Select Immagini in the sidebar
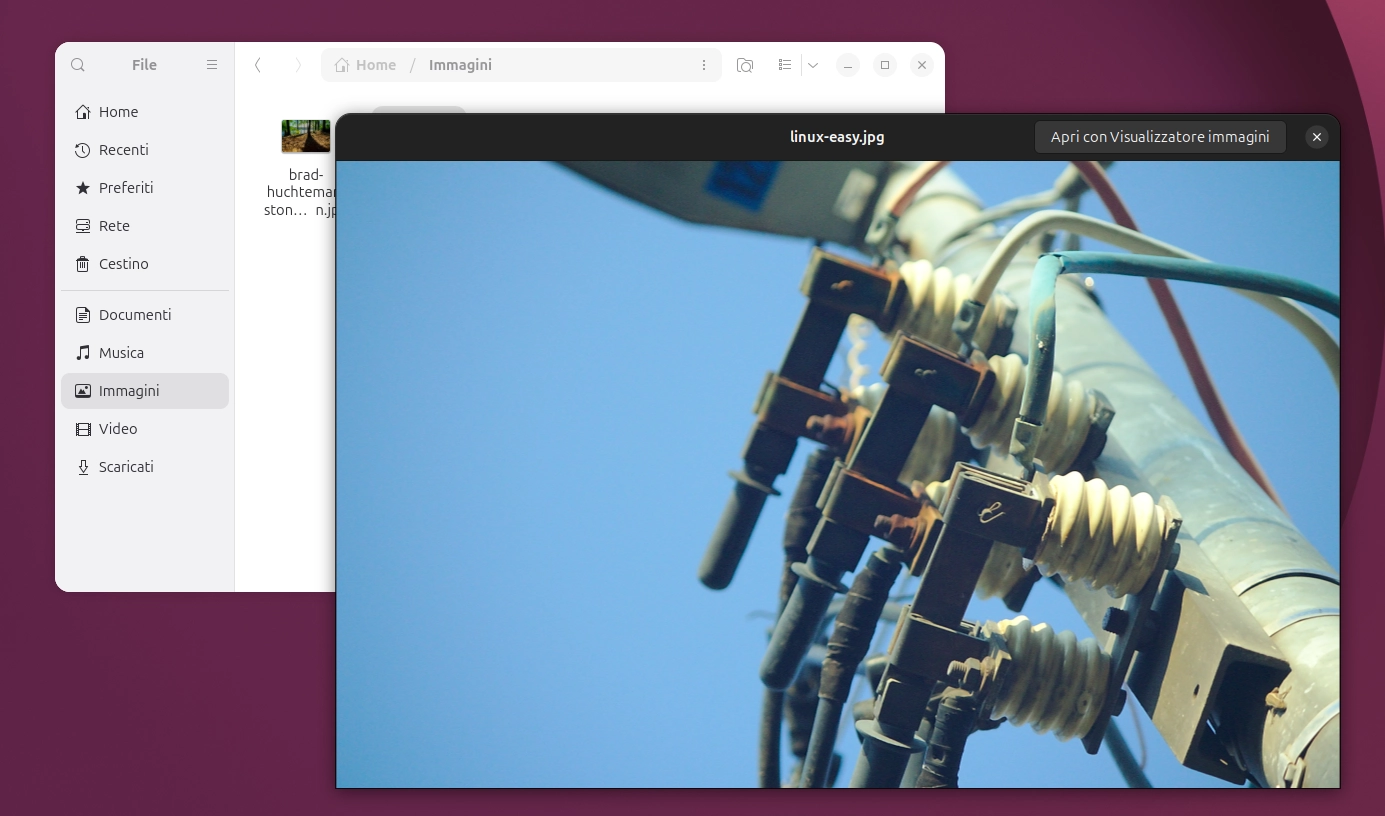The width and height of the screenshot is (1385, 816). pyautogui.click(x=145, y=391)
